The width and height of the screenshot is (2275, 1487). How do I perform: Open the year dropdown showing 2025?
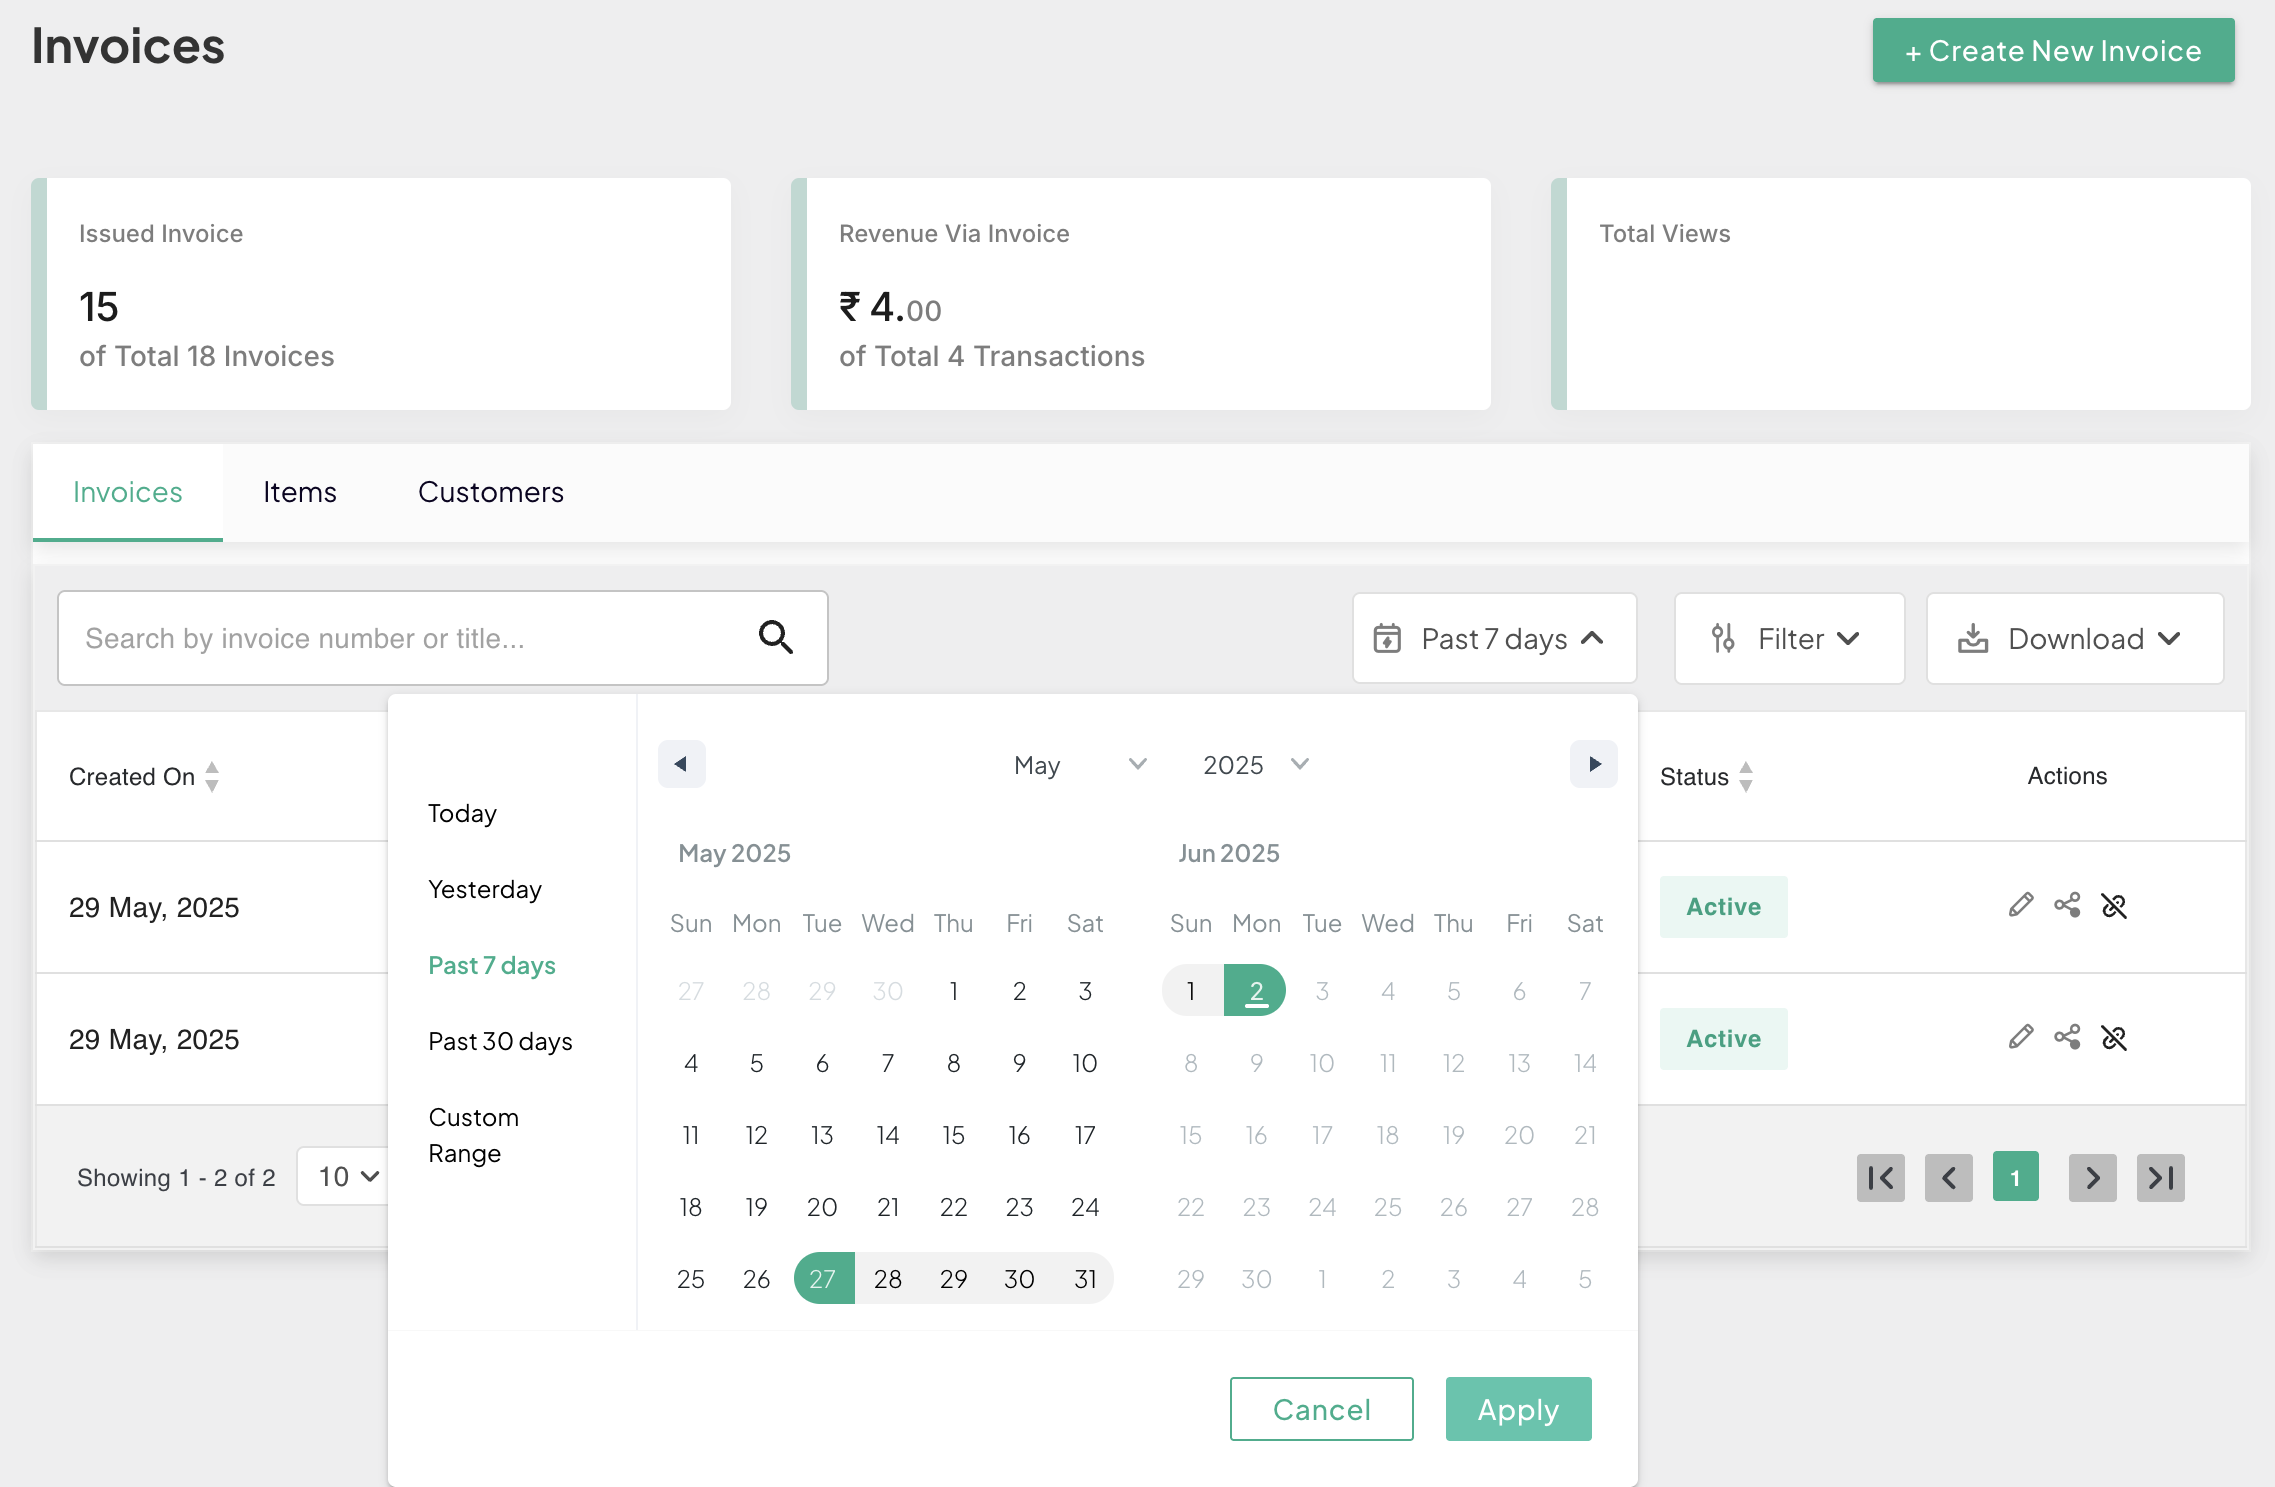click(1255, 765)
